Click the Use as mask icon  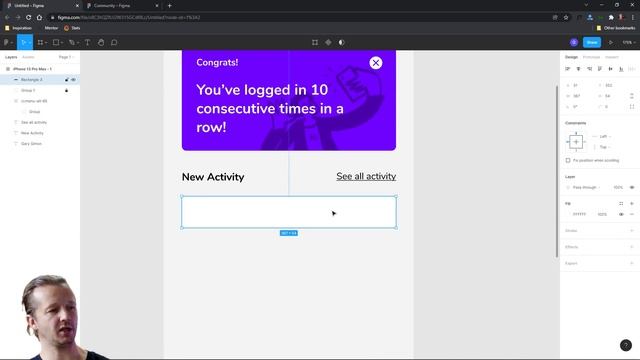(x=342, y=42)
